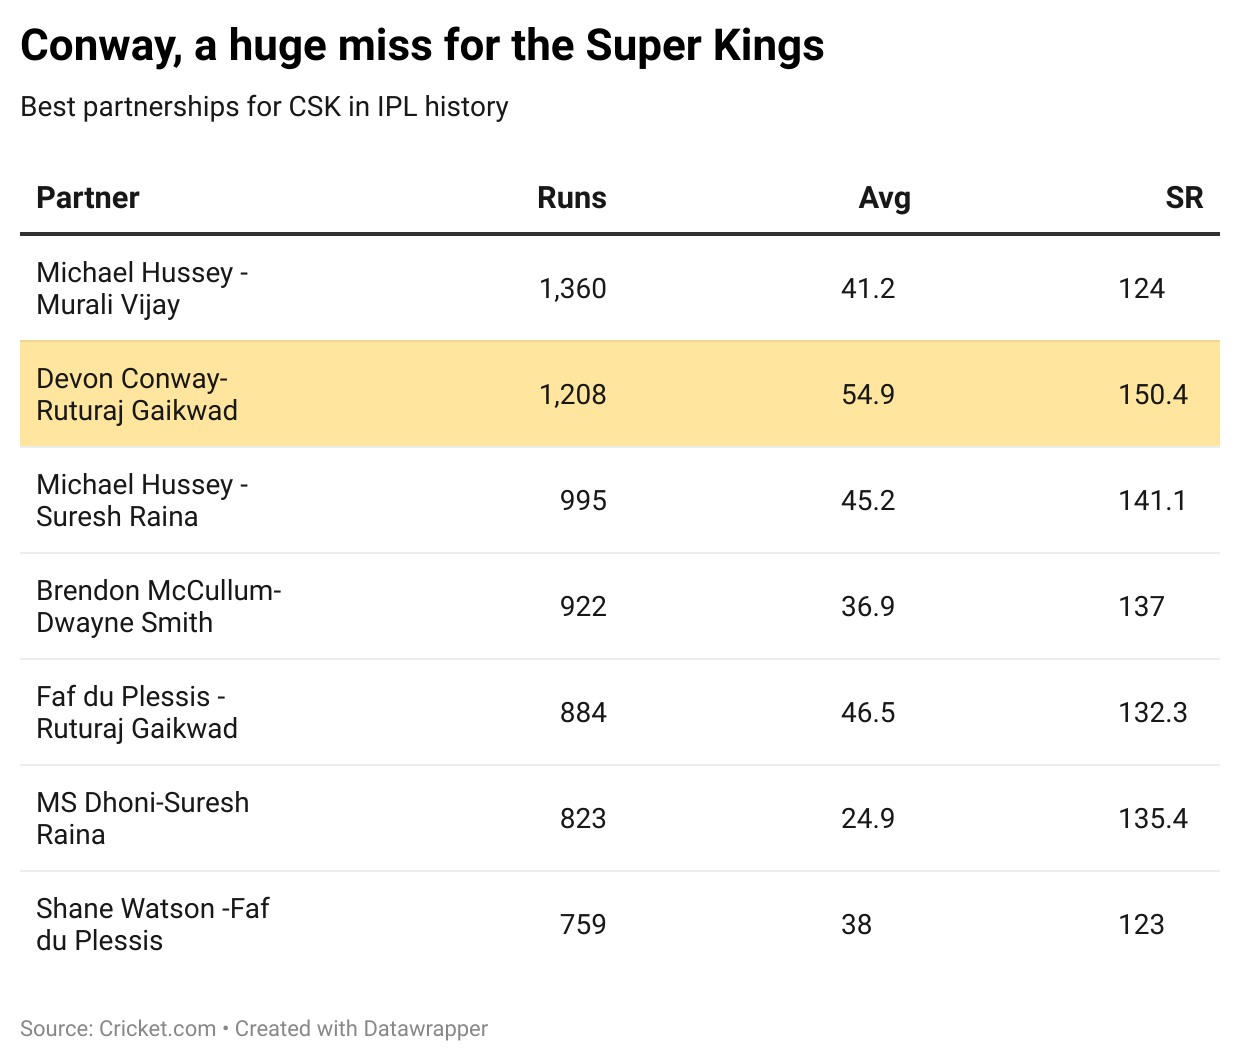
Task: Select the Michael Hussey - Murali Vijay row
Action: click(x=142, y=289)
